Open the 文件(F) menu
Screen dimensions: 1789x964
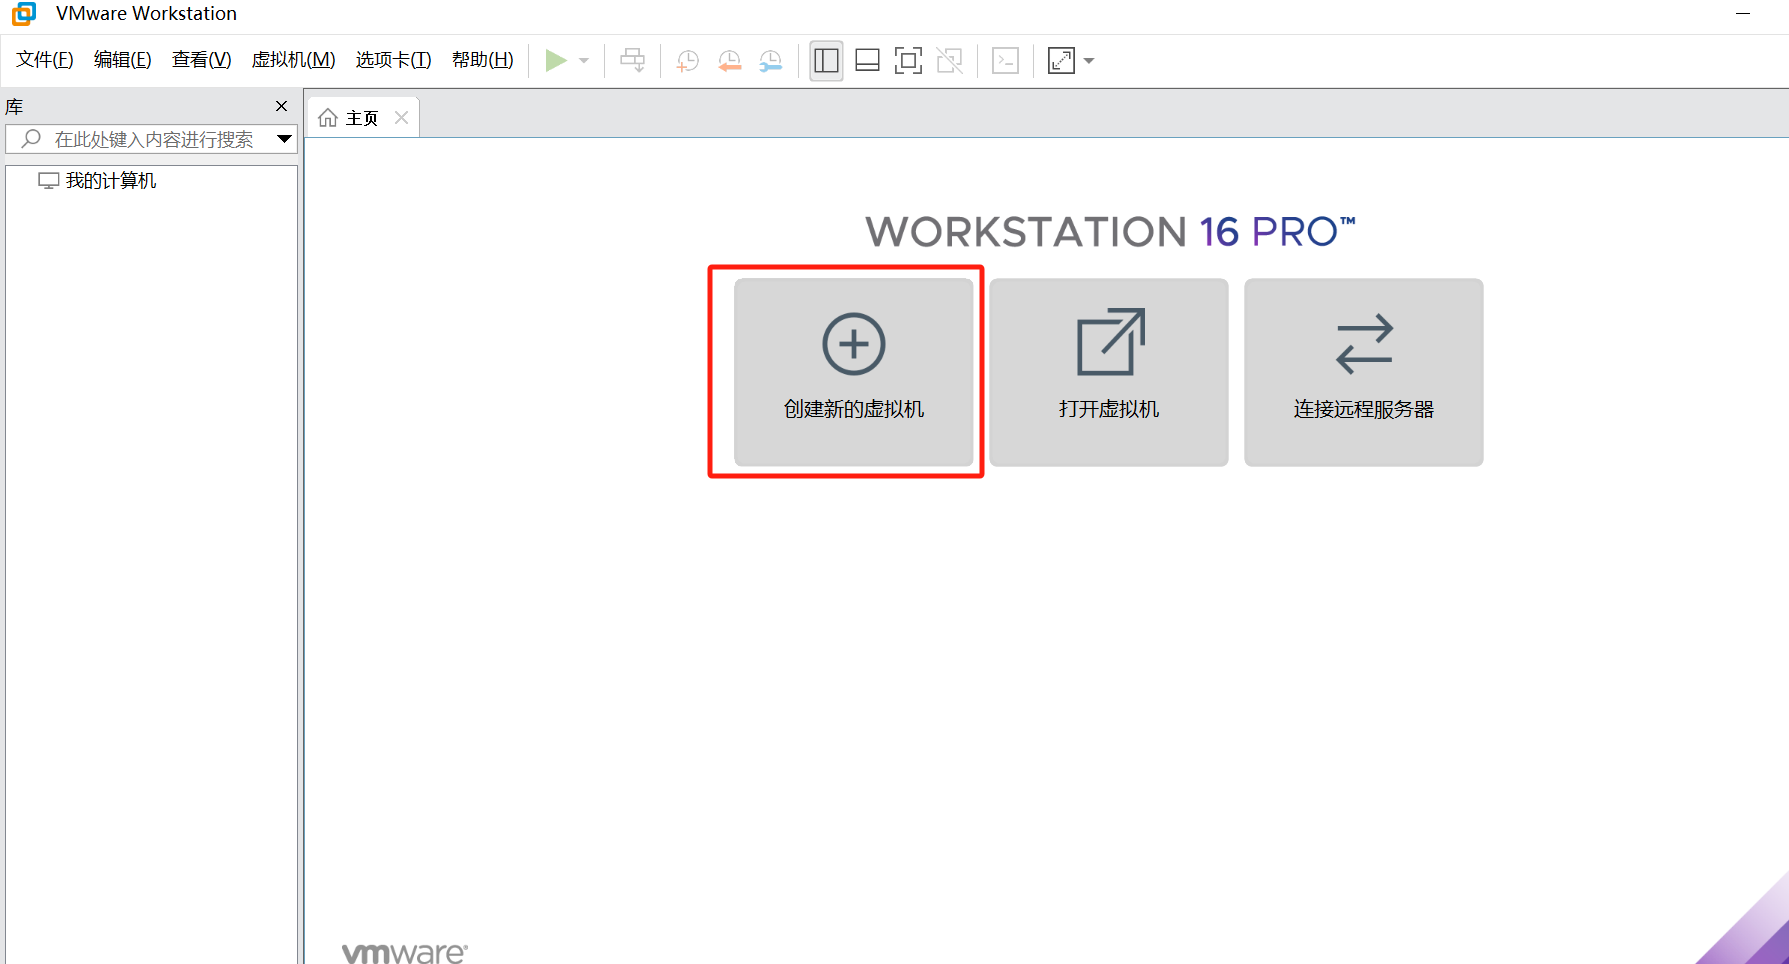(45, 60)
